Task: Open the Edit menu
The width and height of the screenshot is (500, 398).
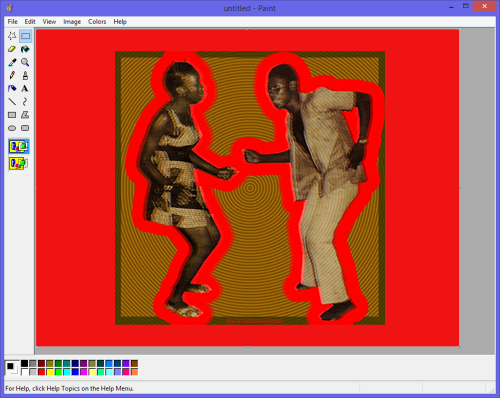Action: coord(30,22)
